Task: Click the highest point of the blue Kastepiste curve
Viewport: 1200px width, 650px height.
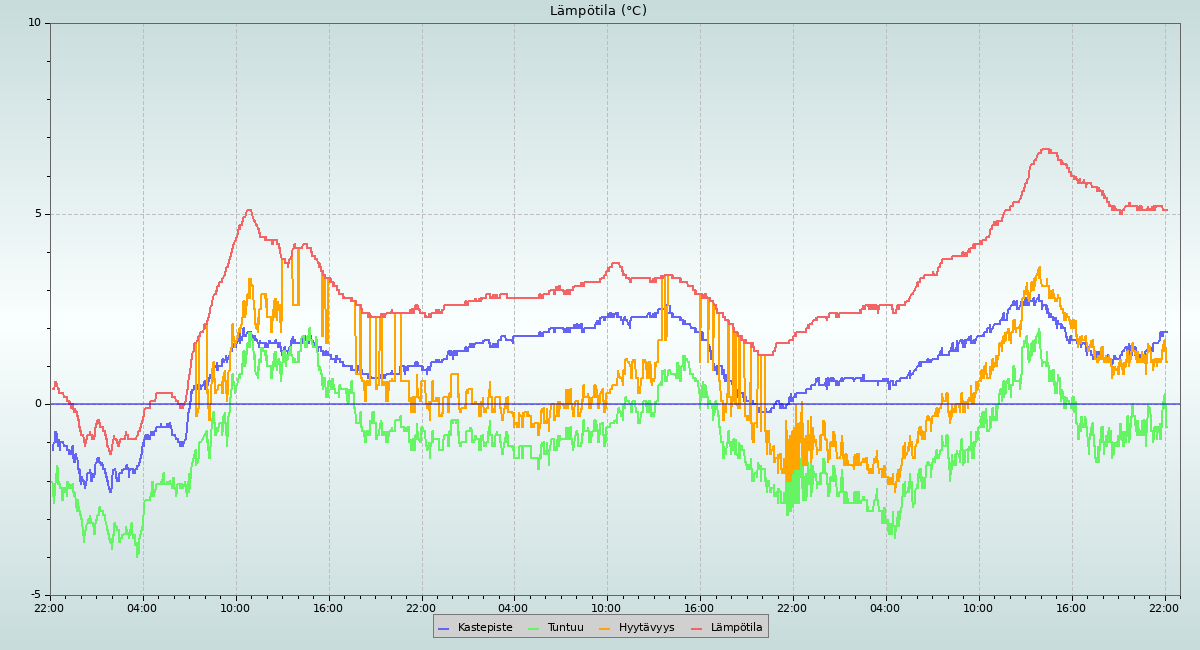Action: [1037, 296]
